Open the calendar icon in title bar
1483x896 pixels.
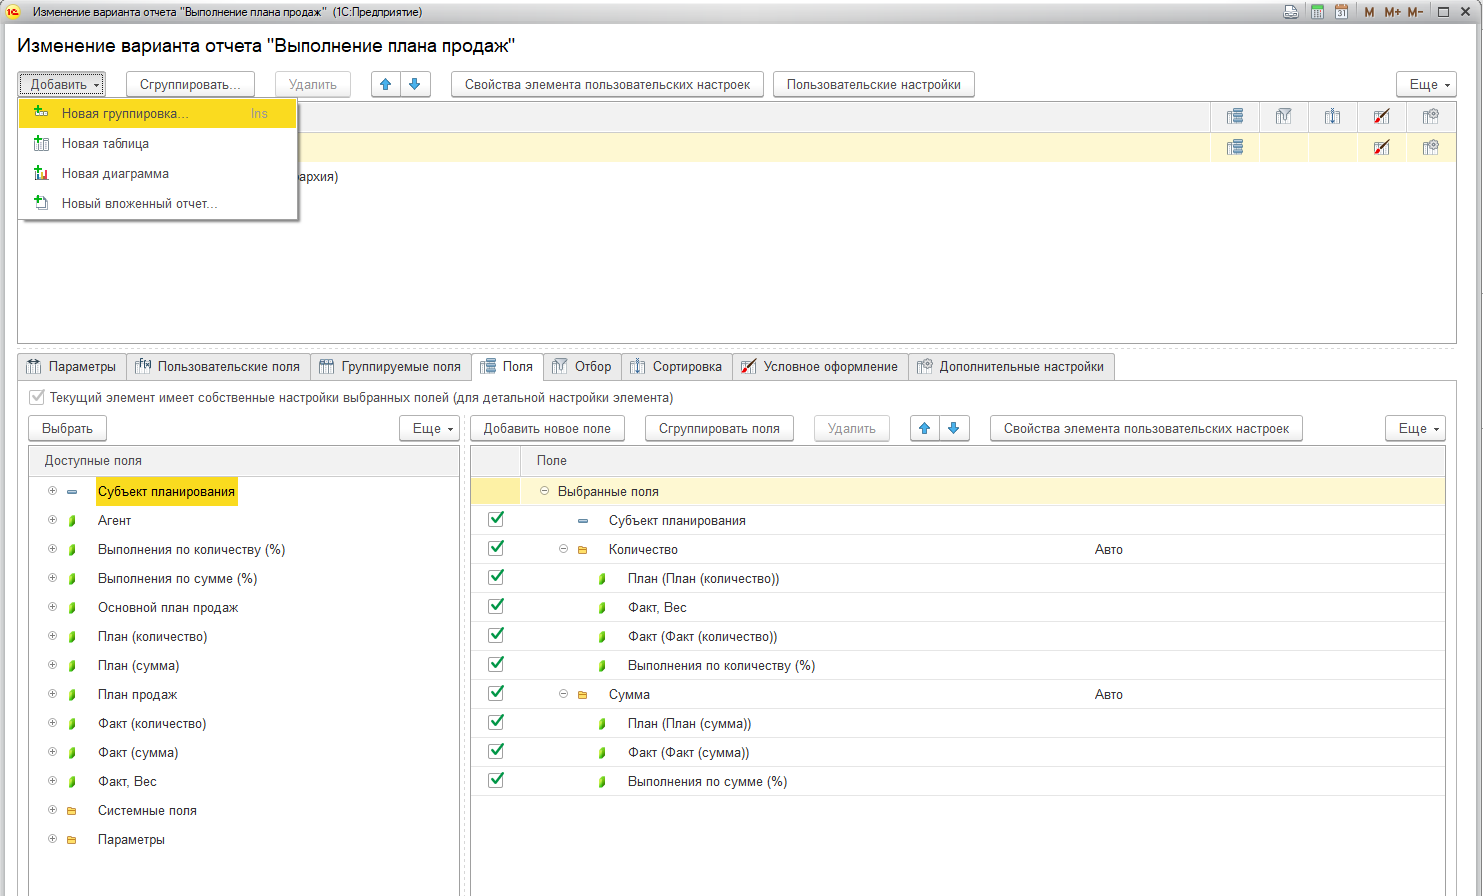tap(1341, 12)
